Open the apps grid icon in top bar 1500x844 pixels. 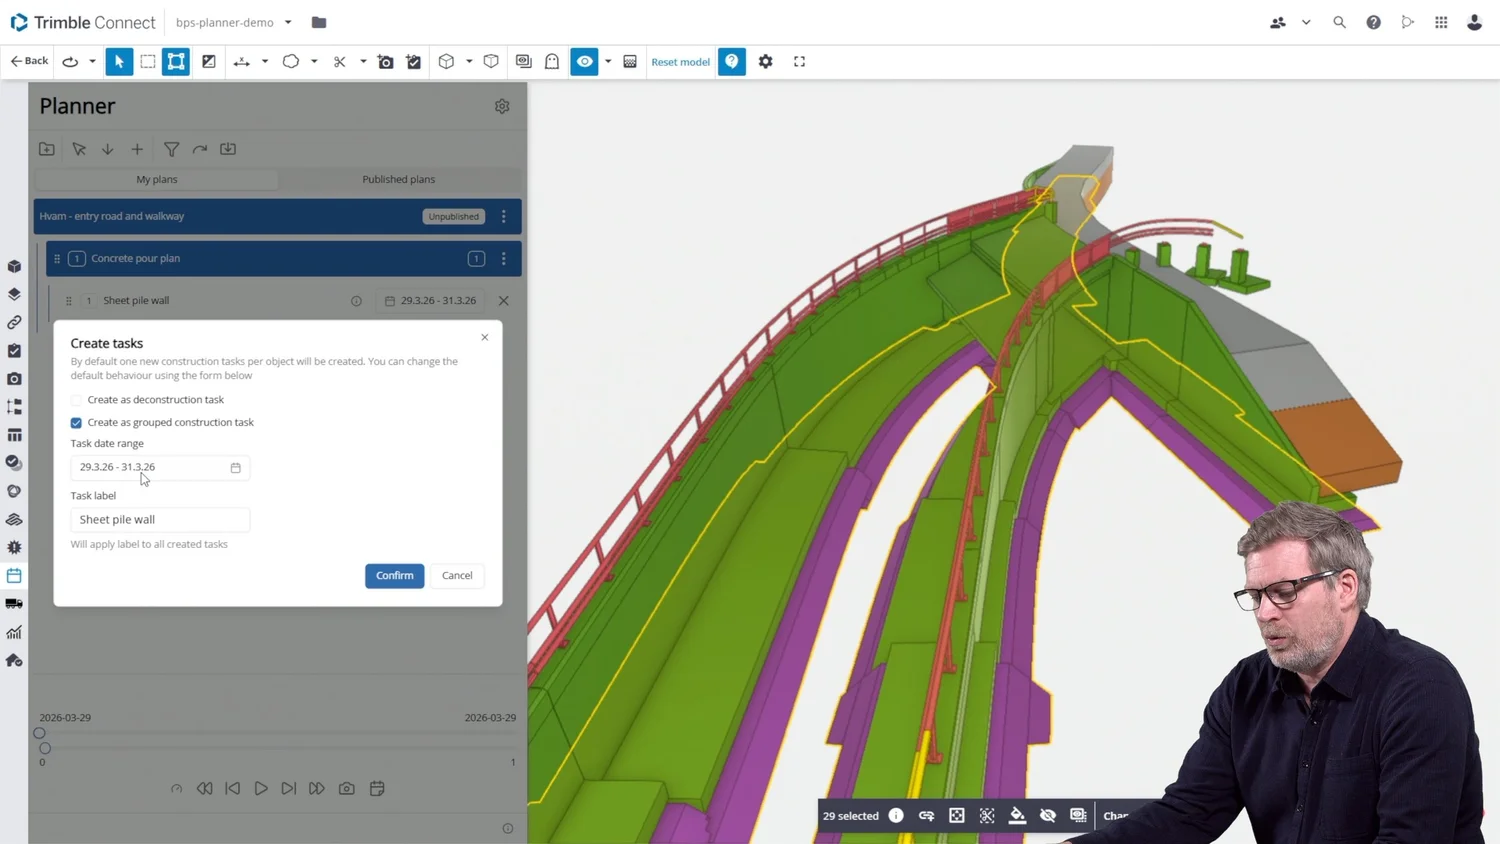[1441, 22]
